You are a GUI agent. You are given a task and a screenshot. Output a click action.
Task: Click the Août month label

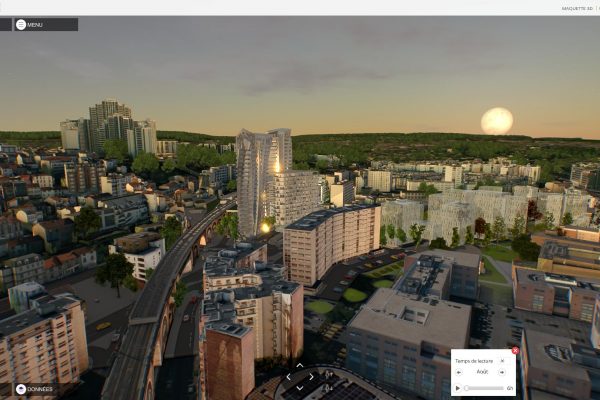click(x=482, y=372)
